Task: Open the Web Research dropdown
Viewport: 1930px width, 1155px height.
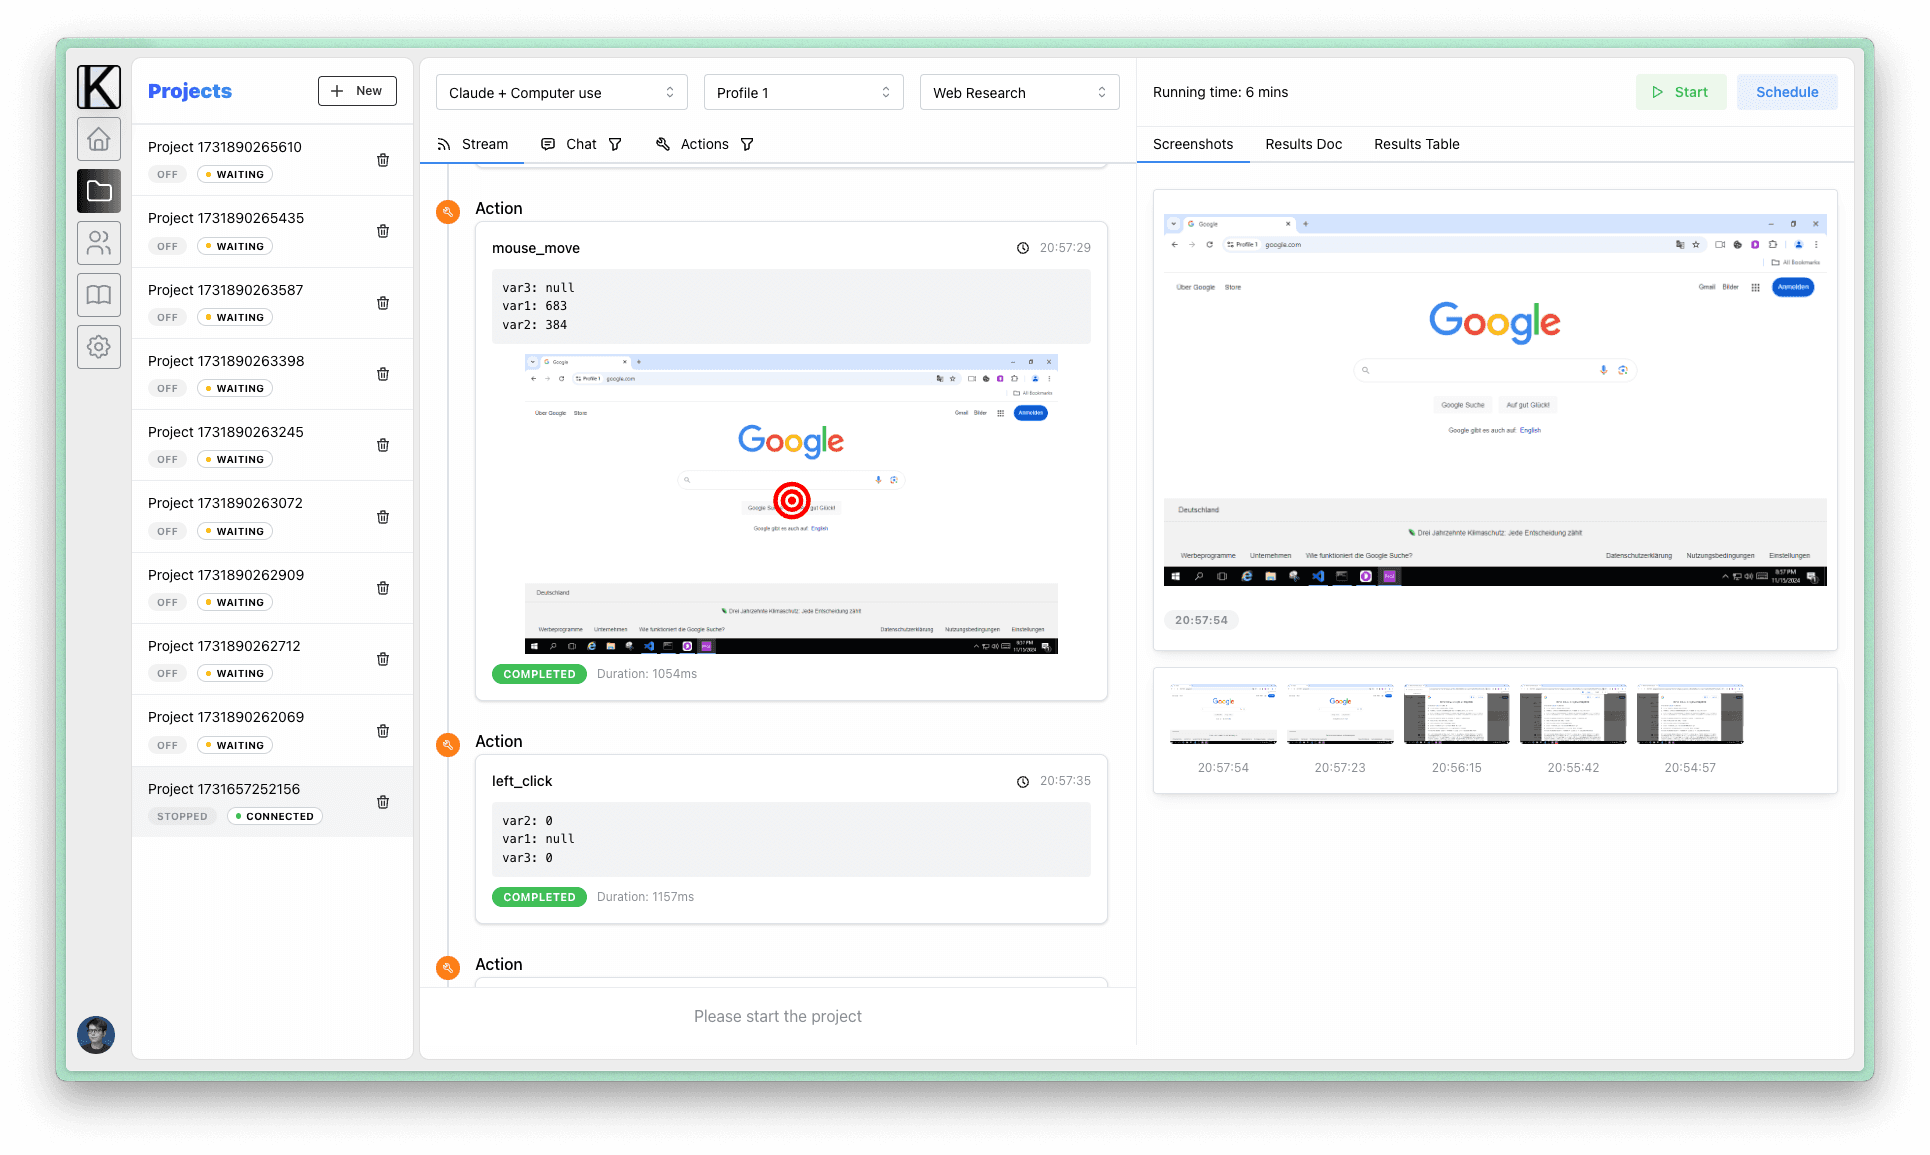Action: (1020, 92)
